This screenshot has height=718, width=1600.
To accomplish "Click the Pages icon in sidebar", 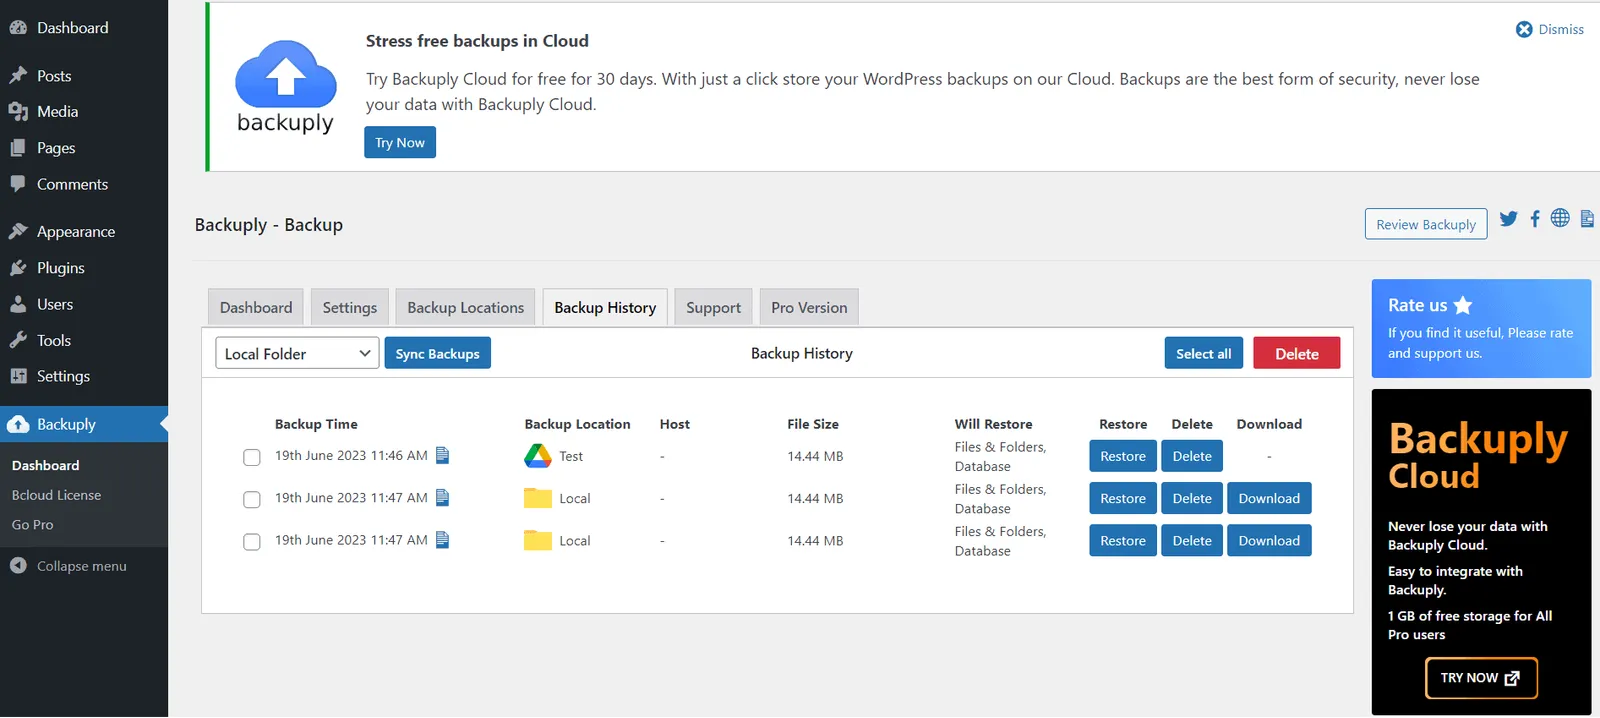I will (x=18, y=148).
